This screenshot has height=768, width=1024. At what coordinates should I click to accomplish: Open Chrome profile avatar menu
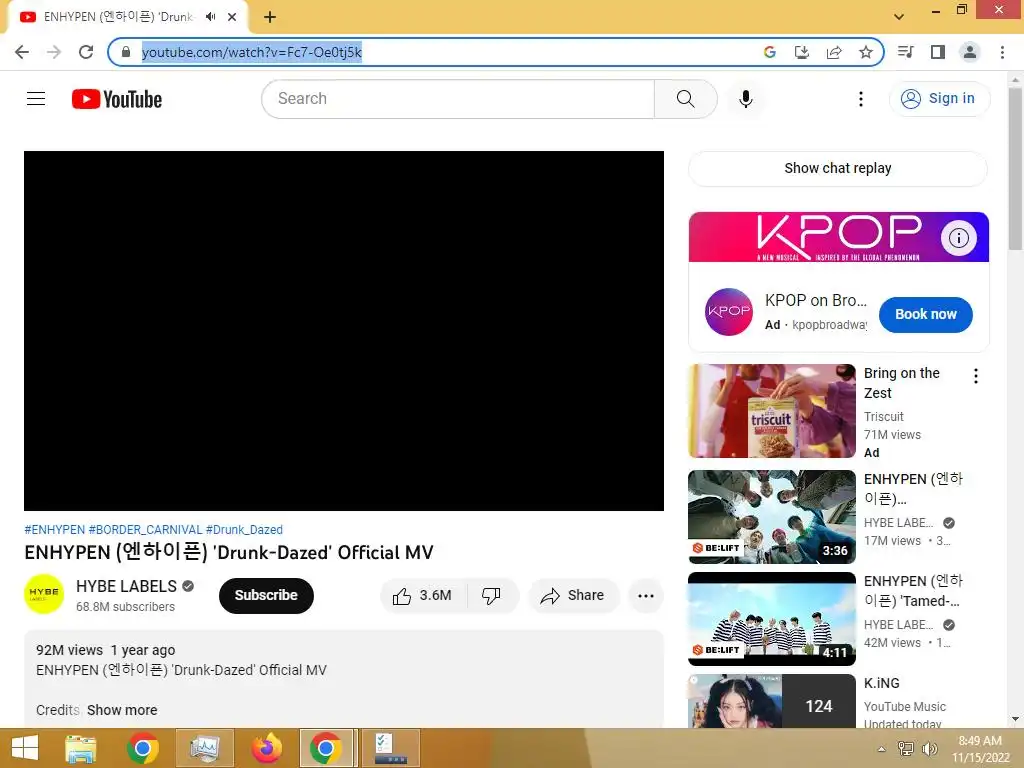pos(970,52)
